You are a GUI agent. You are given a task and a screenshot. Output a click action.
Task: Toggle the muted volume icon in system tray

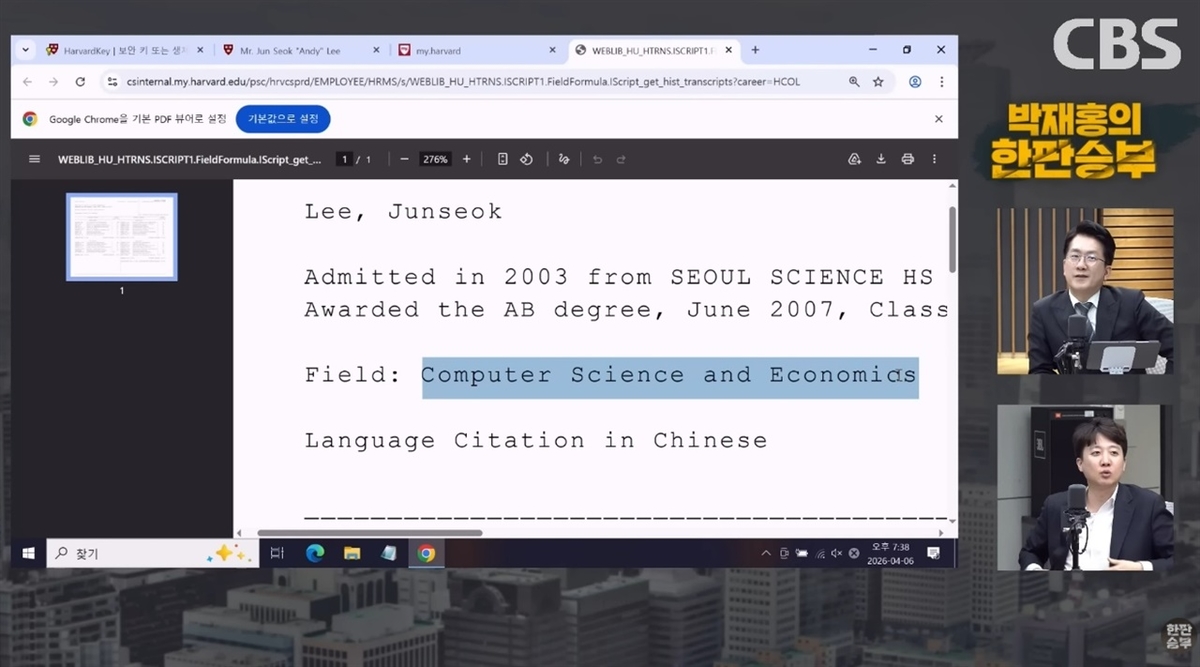pos(837,553)
